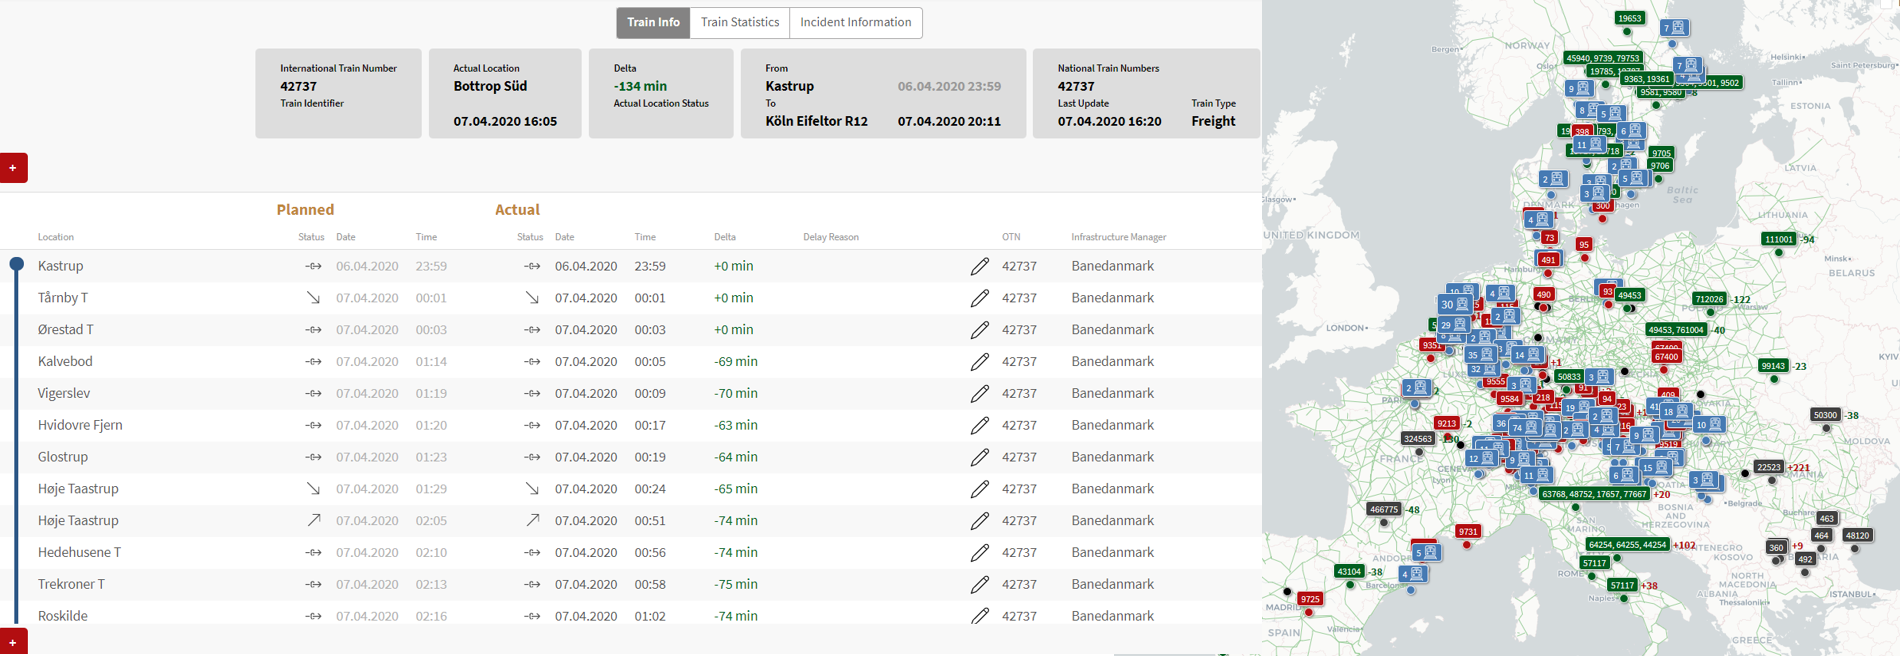Expand the lower red plus panel
Image resolution: width=1900 pixels, height=656 pixels.
13,642
